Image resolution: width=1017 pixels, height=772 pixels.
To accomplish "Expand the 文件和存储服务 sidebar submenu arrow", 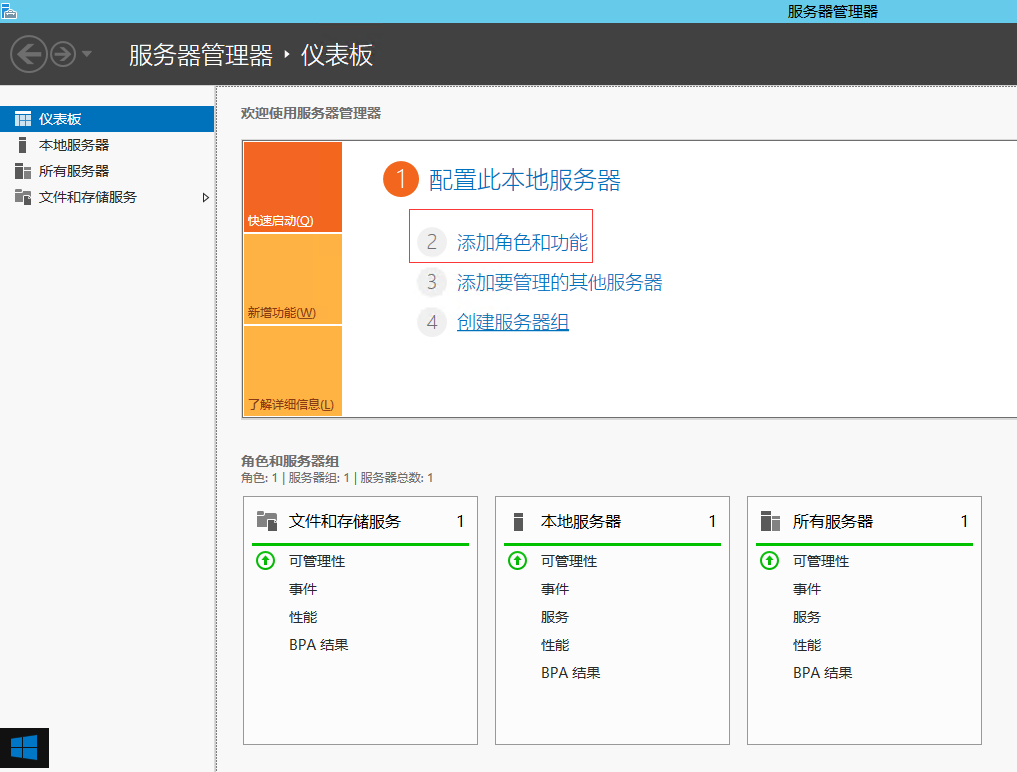I will coord(206,197).
